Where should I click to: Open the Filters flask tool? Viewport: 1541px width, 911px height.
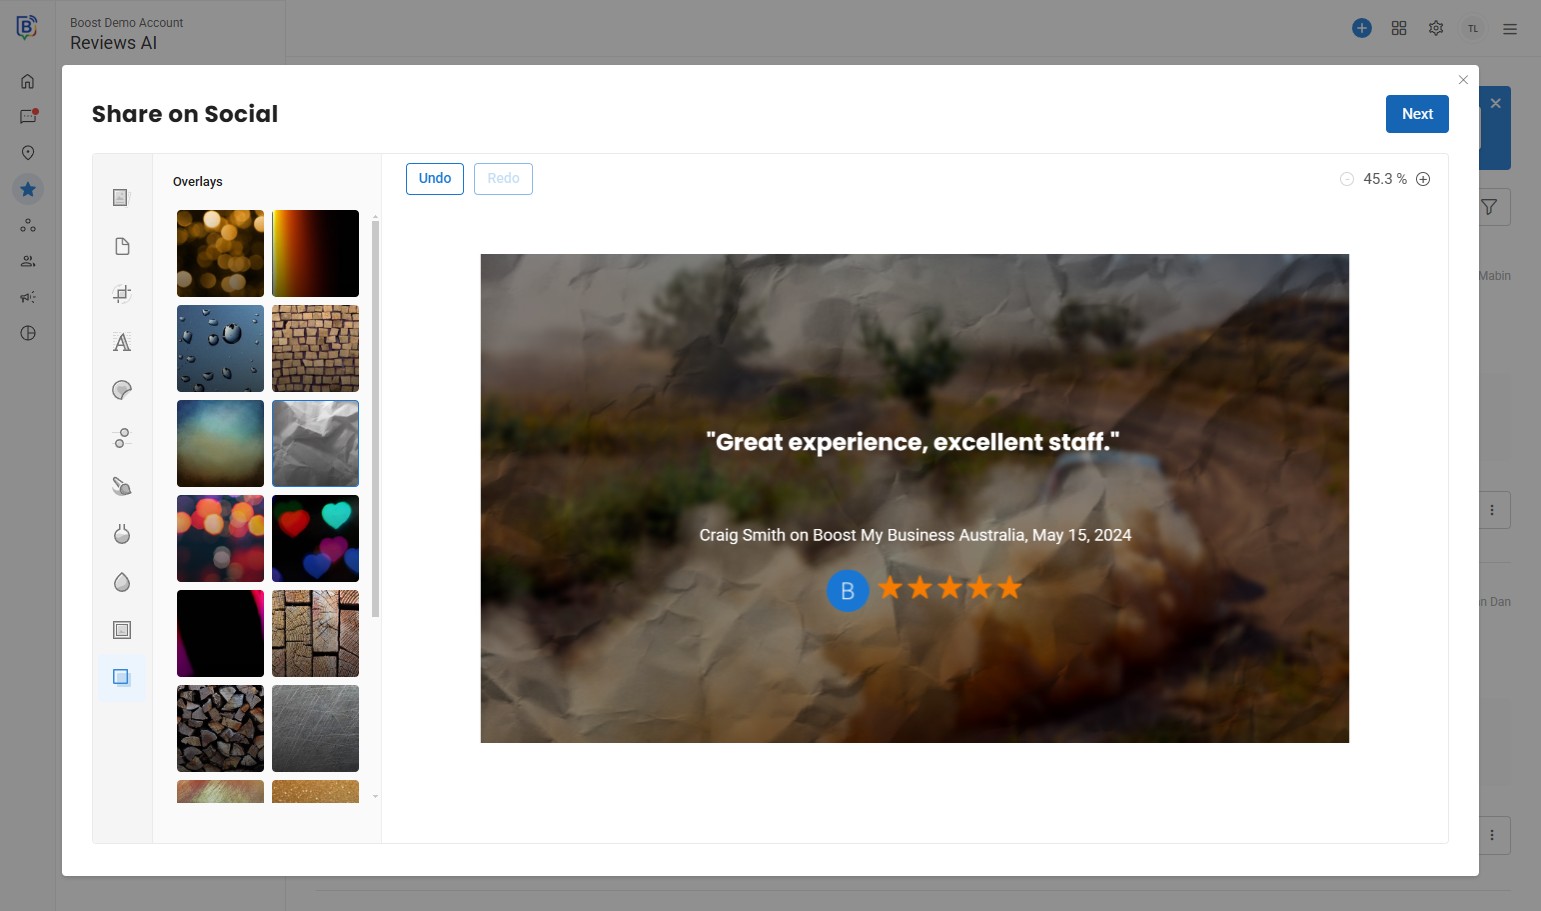[122, 534]
